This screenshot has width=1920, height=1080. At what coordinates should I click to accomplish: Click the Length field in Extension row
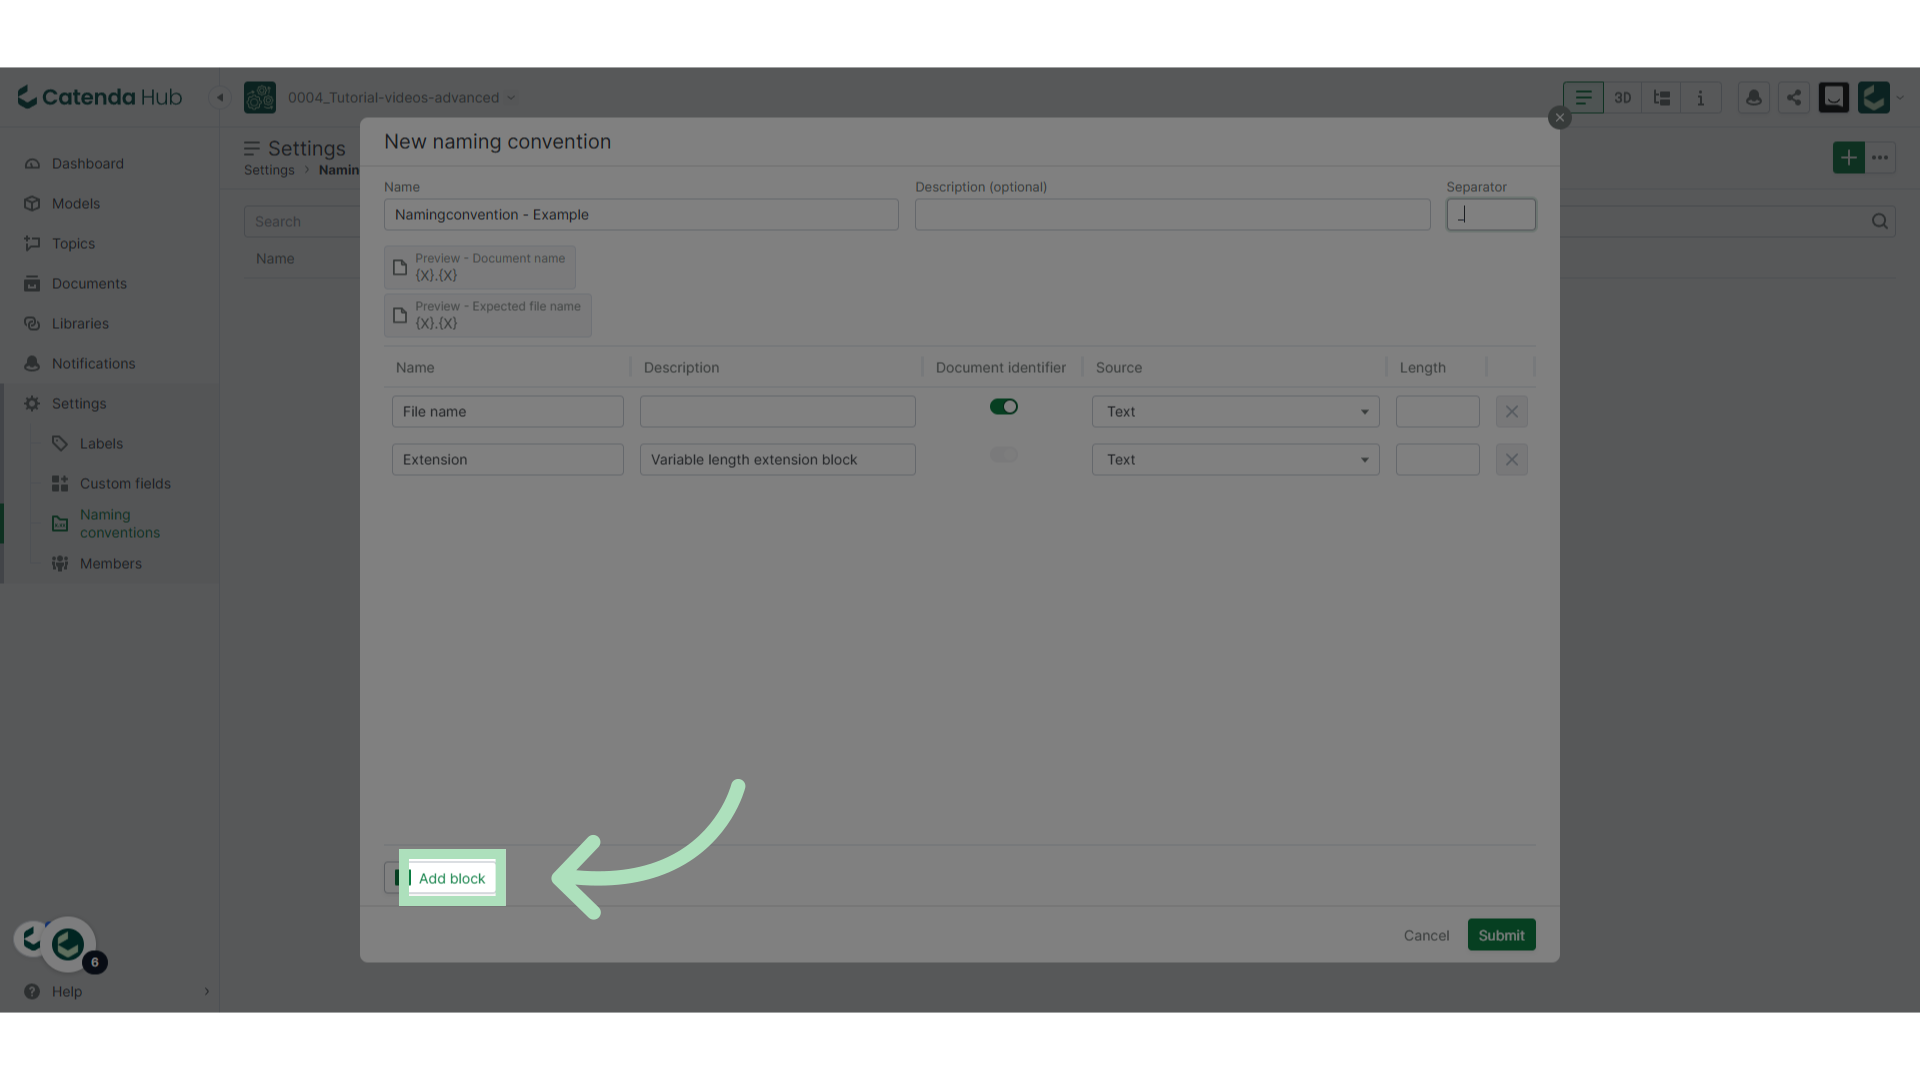click(x=1437, y=459)
